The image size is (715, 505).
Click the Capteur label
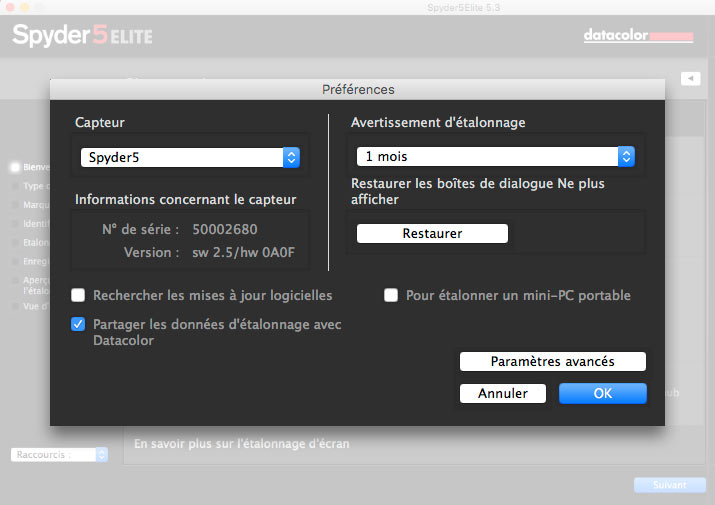click(x=99, y=122)
